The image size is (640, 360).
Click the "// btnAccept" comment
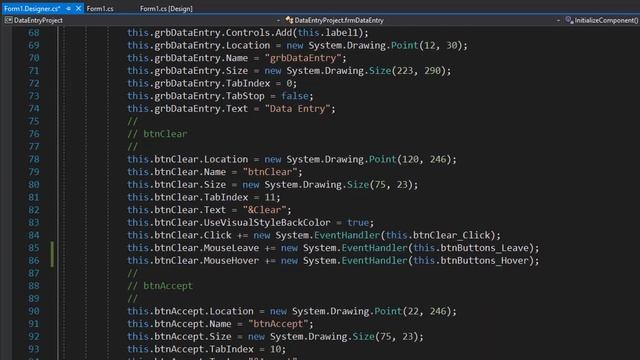pos(160,286)
